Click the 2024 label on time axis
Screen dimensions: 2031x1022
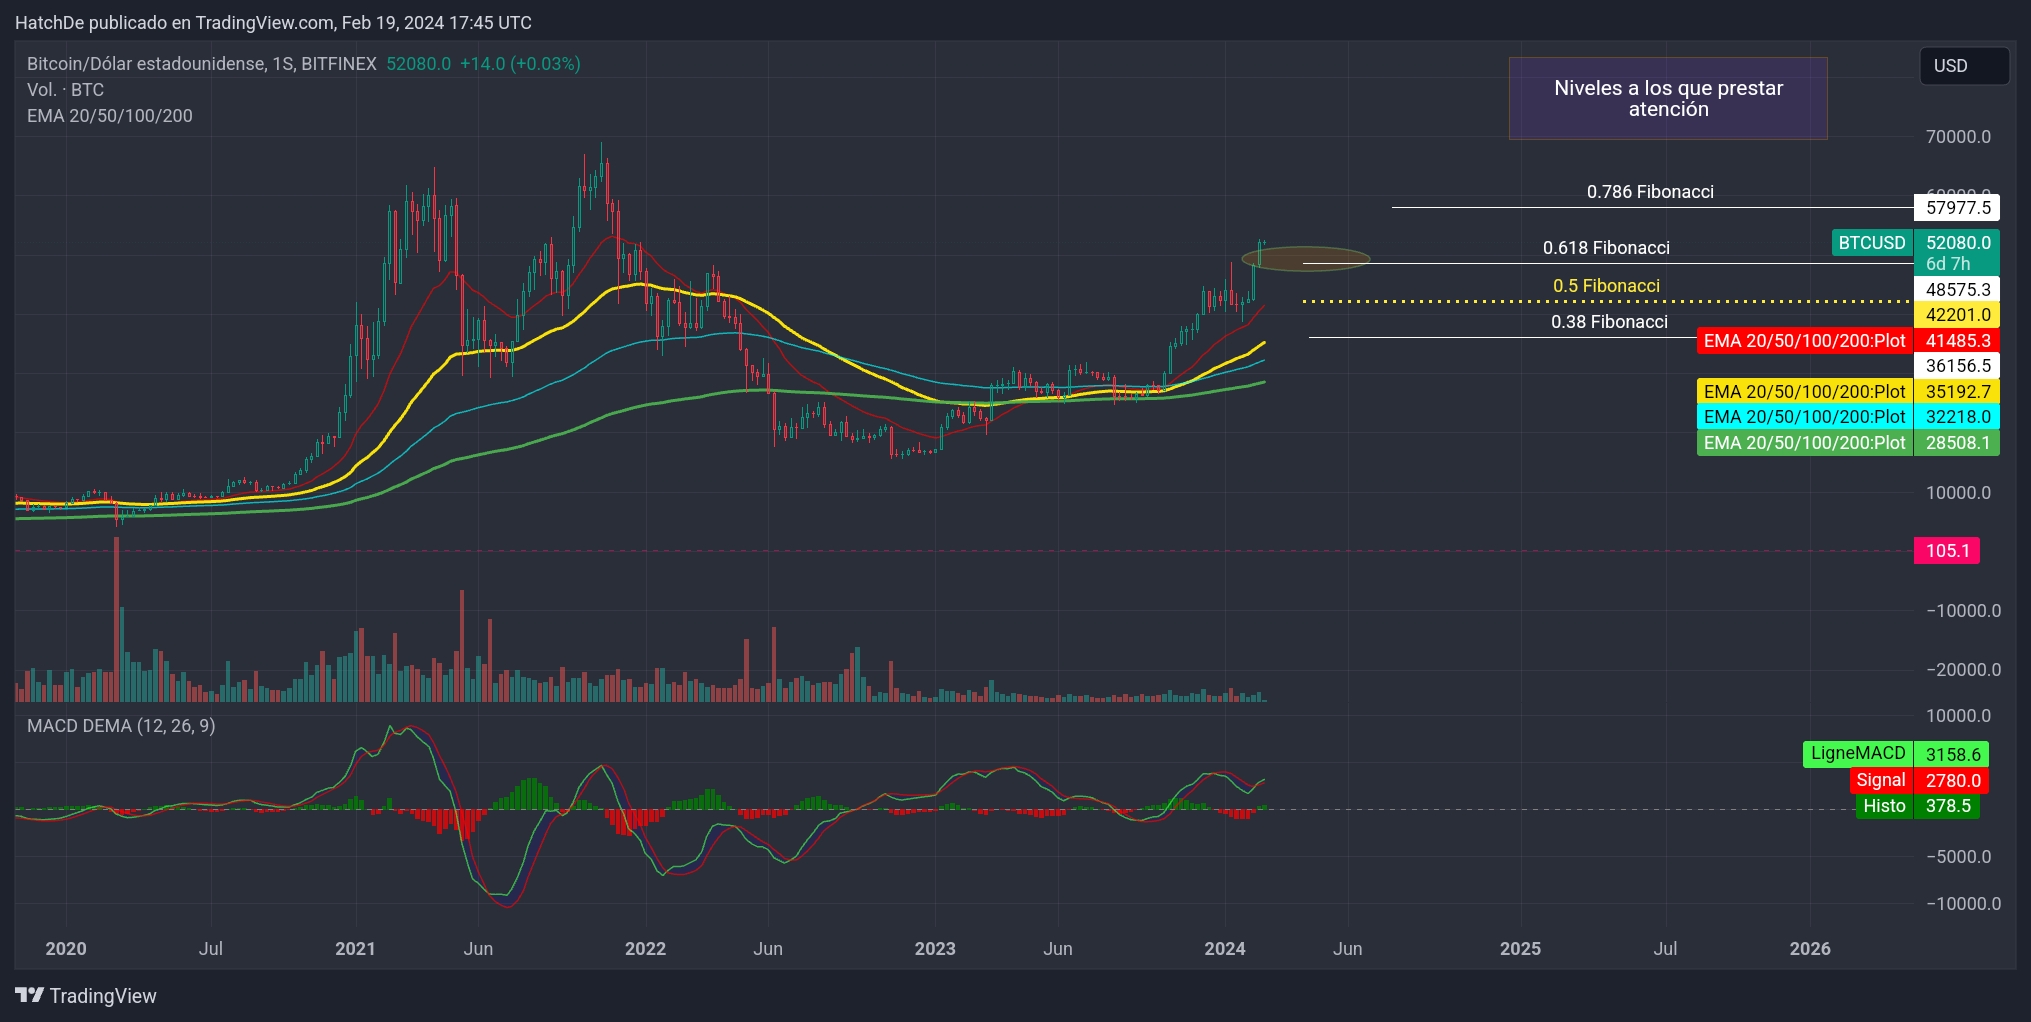(1225, 949)
